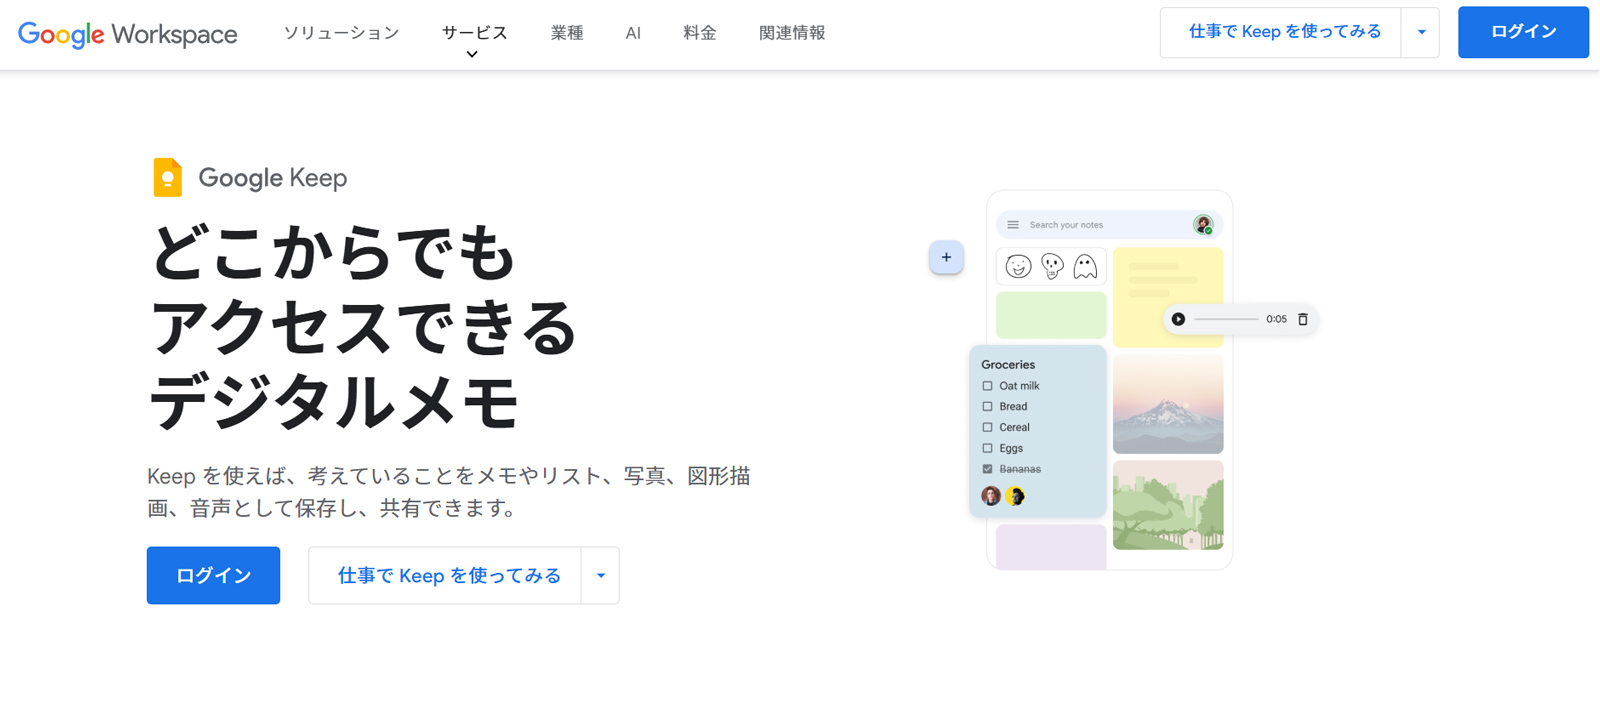Open the 業種 menu
Image resolution: width=1600 pixels, height=712 pixels.
click(567, 33)
